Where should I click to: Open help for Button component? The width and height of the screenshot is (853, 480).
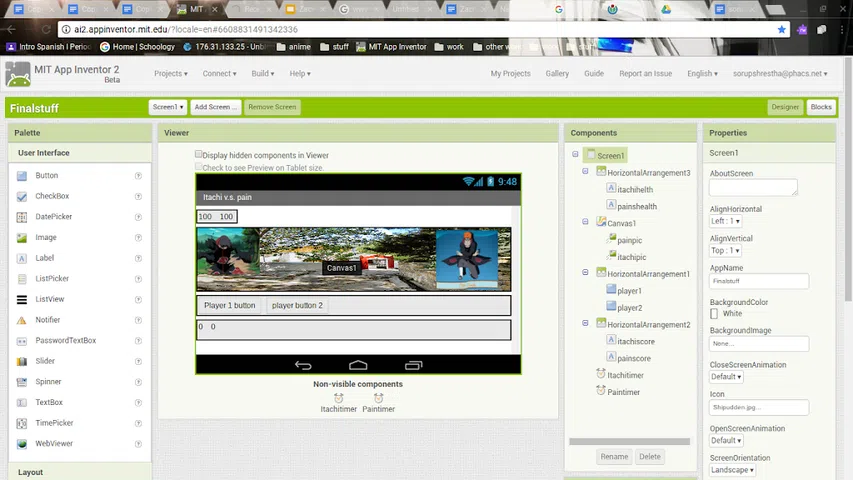[138, 176]
